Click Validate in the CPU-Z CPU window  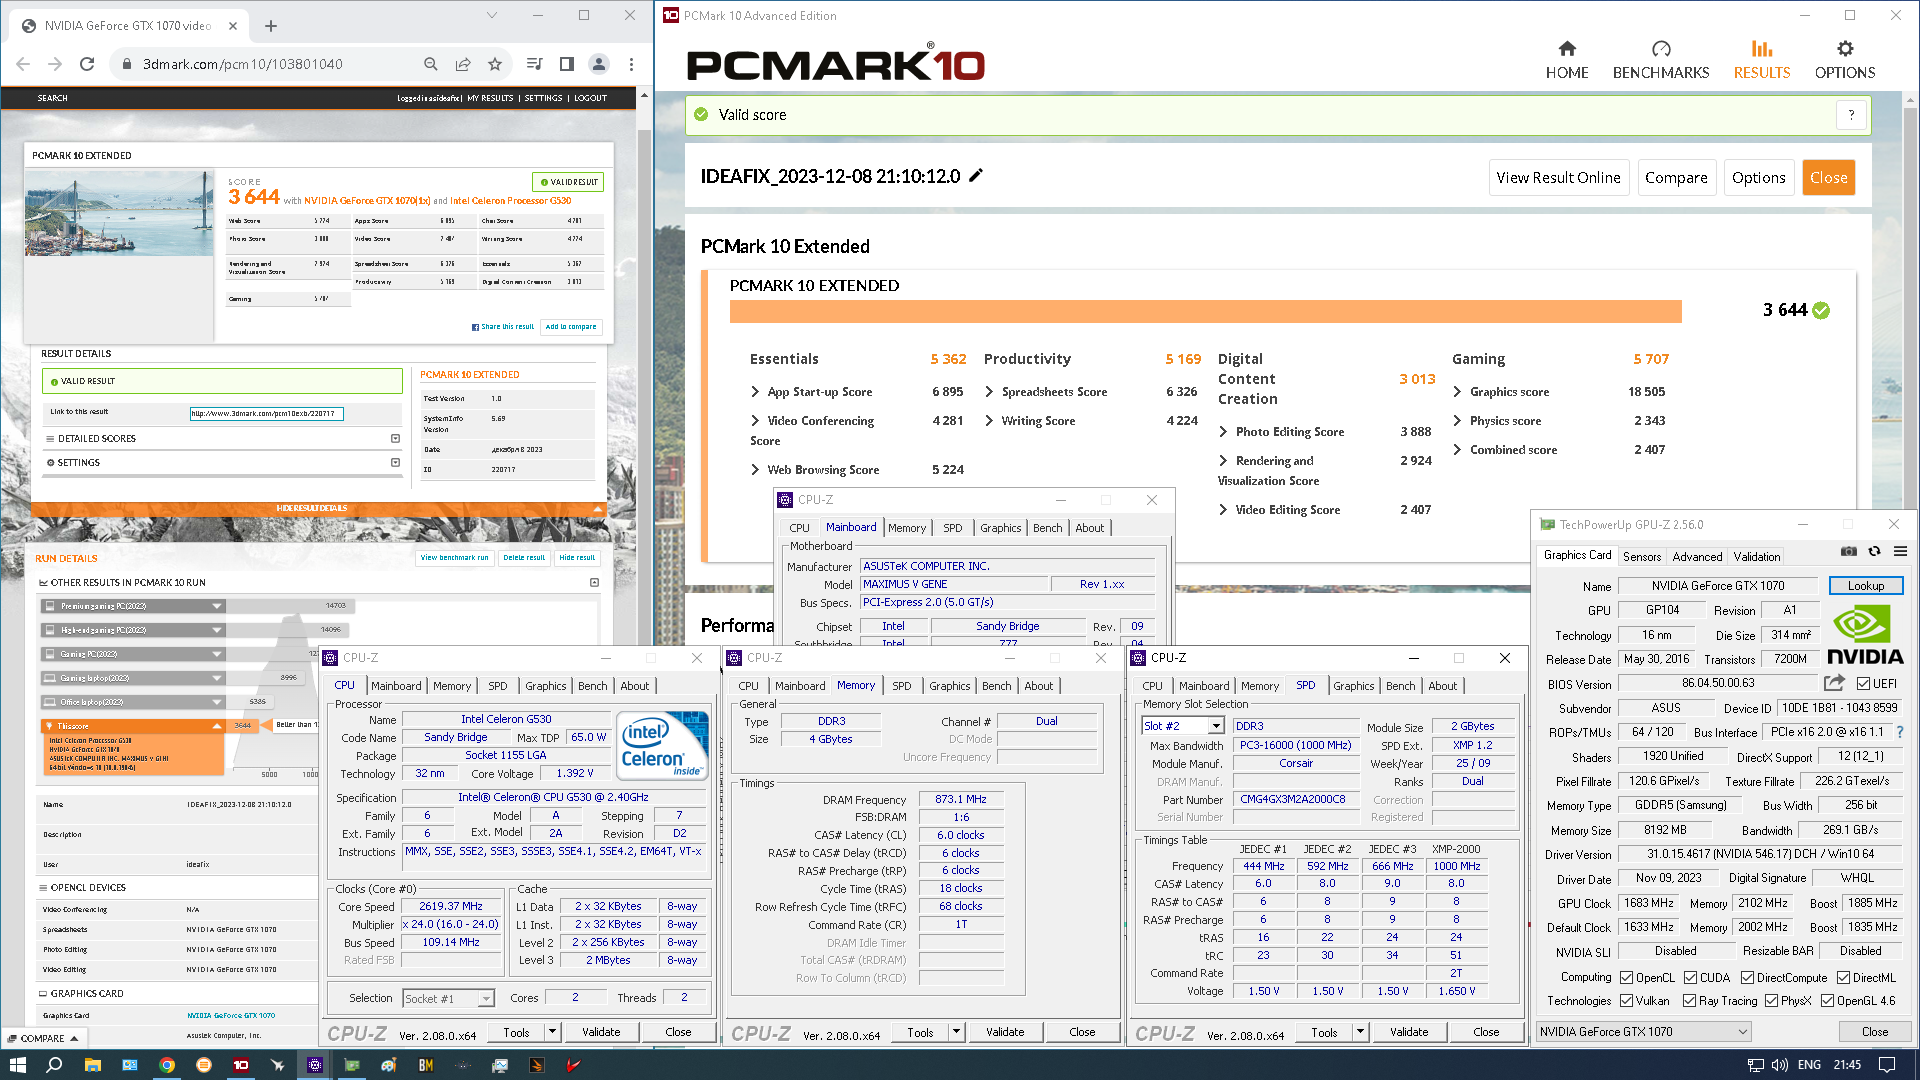601,1032
